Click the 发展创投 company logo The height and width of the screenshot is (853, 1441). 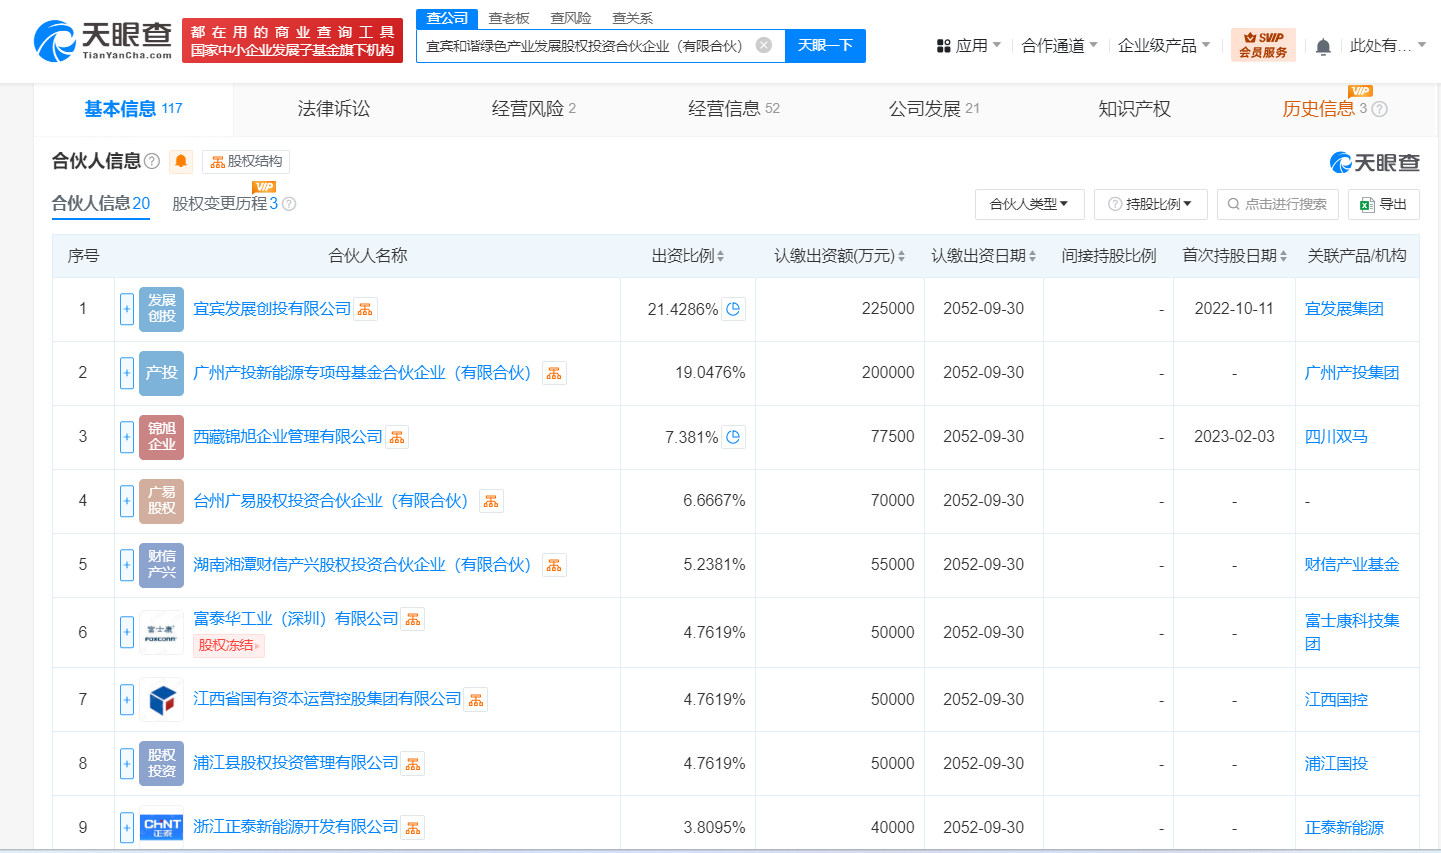point(161,309)
